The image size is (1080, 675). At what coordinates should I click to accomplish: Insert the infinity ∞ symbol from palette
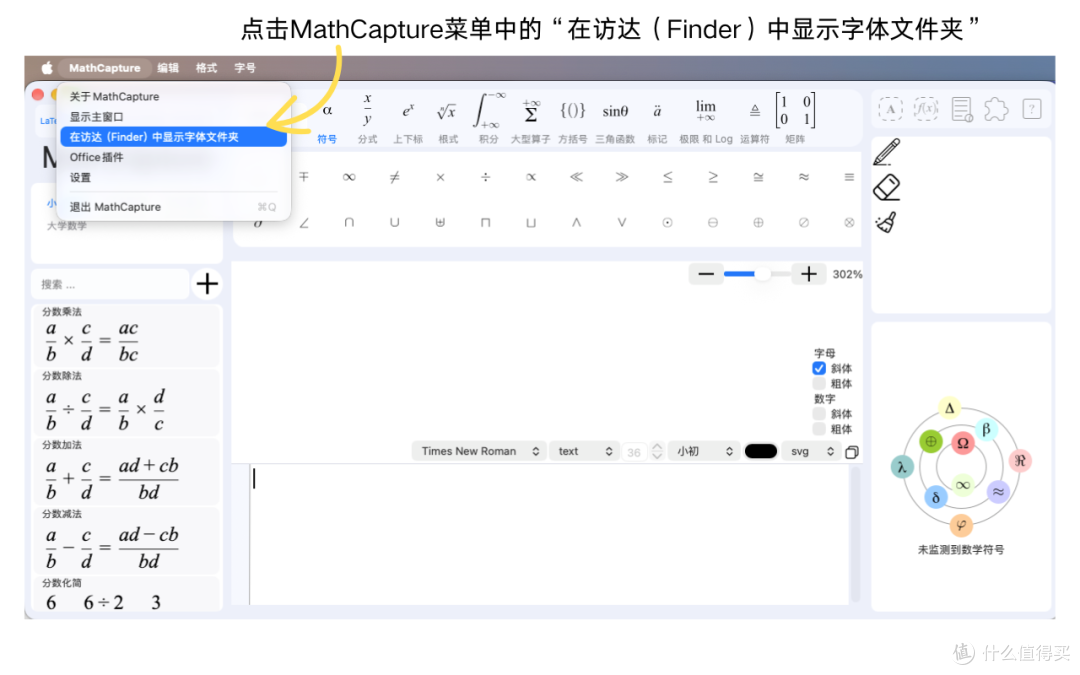pyautogui.click(x=349, y=177)
